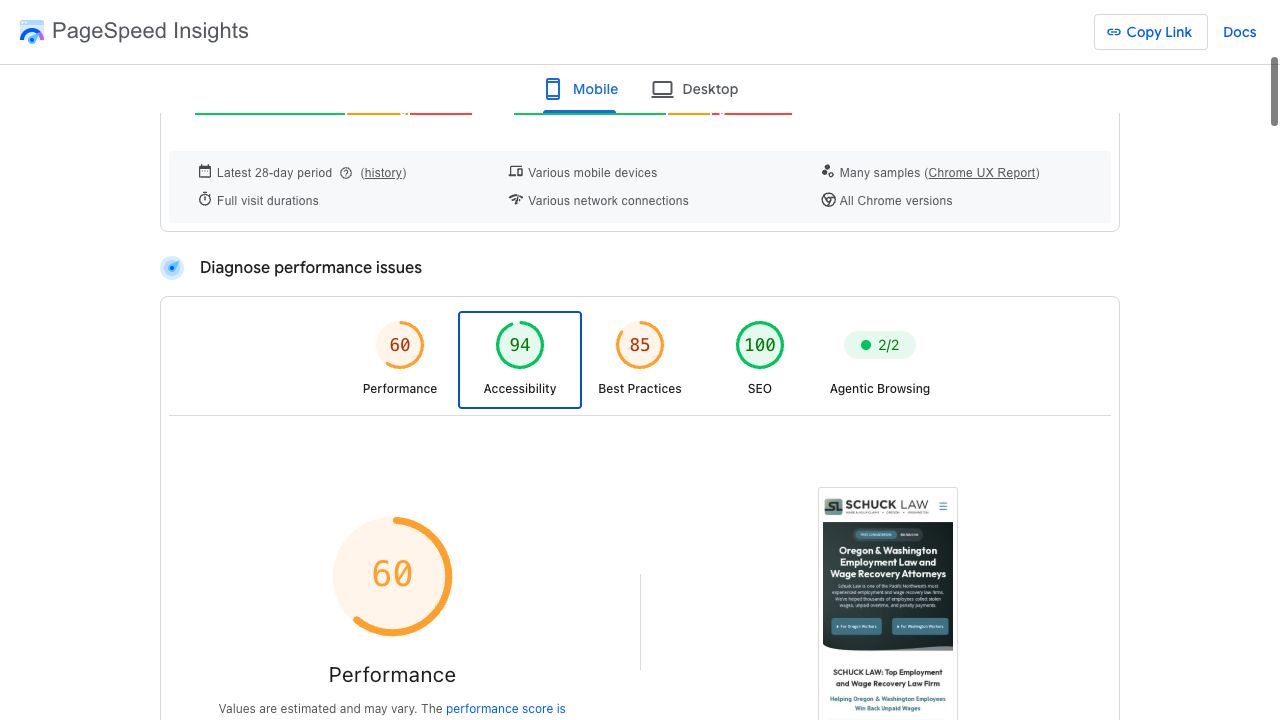1280x720 pixels.
Task: Click the Chrome icon beside All Chrome versions
Action: (828, 200)
